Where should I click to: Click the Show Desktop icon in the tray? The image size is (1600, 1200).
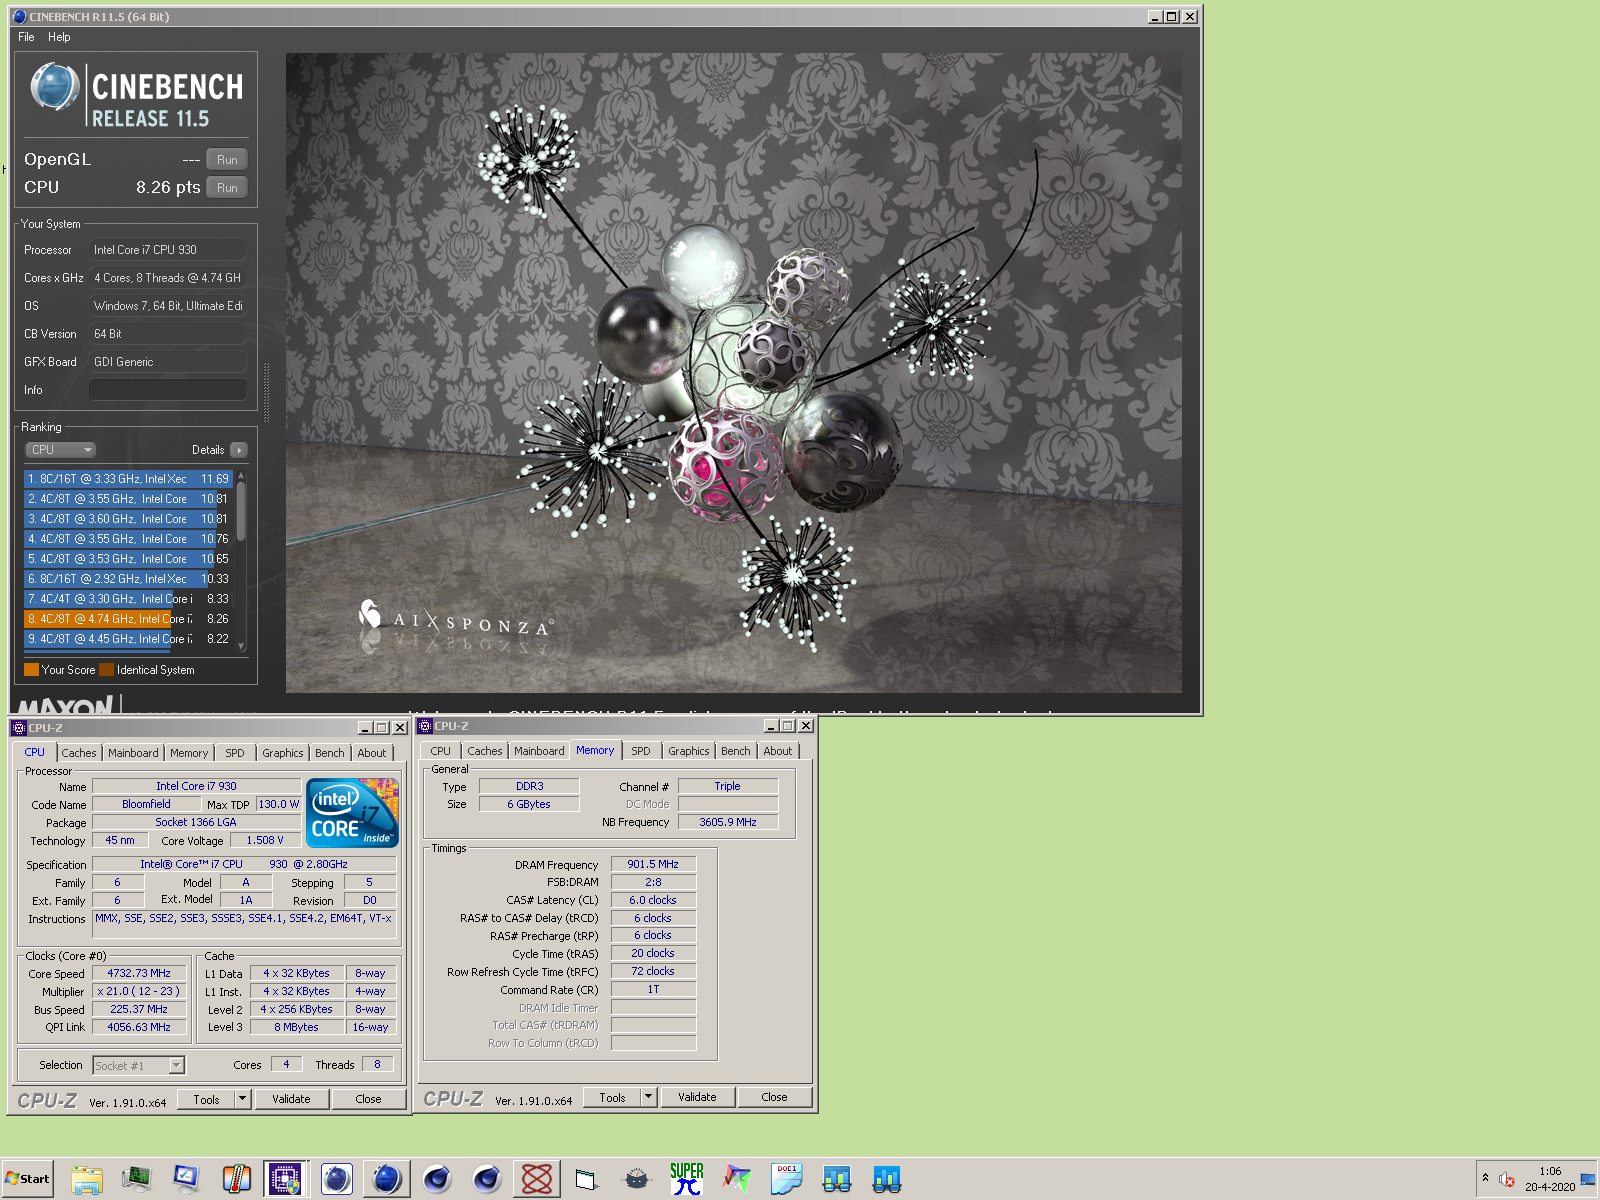pos(1588,1179)
